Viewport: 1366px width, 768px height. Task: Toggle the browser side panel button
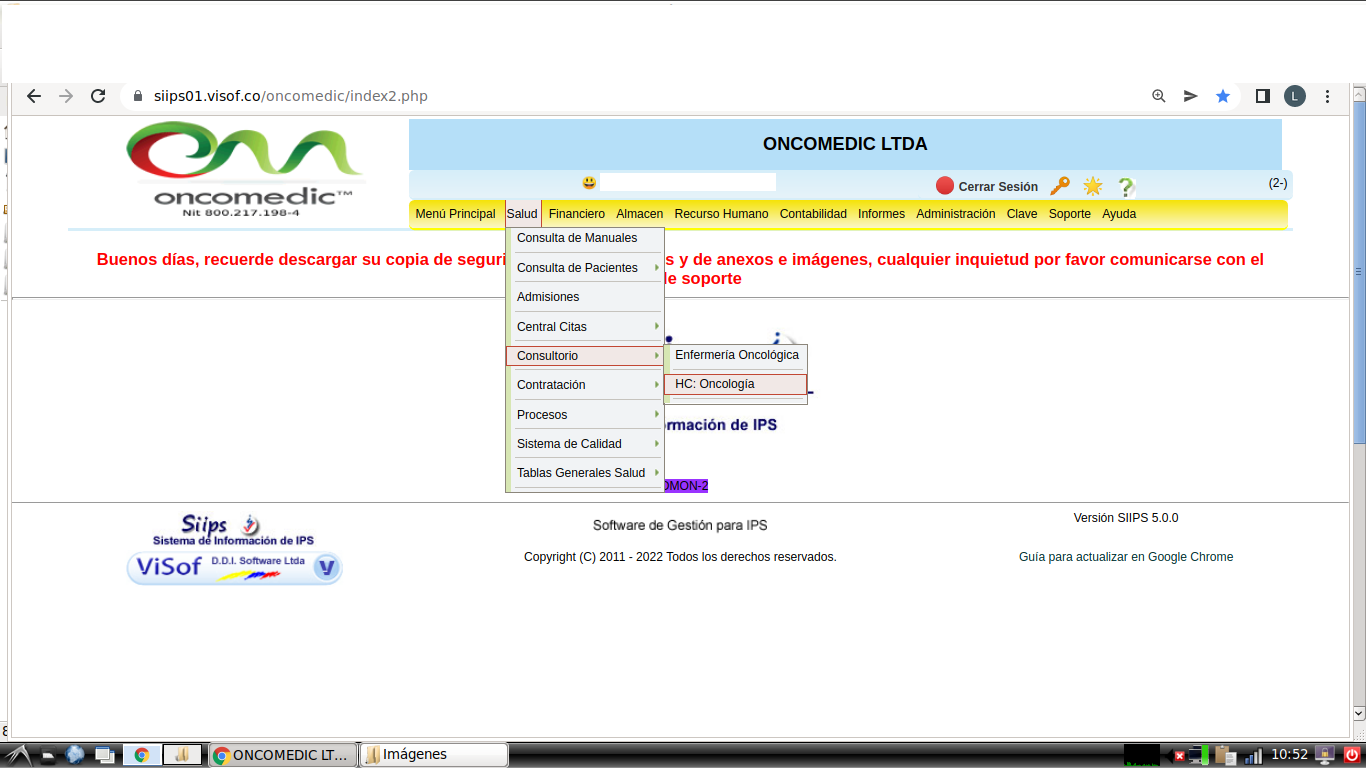(x=1263, y=96)
